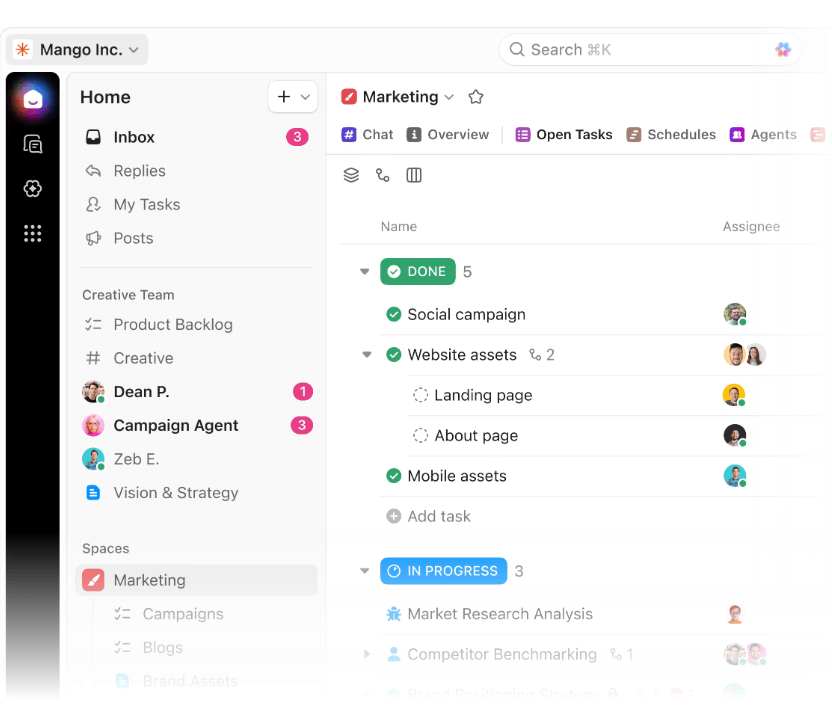Select the chat messages icon in the dark sidebar

pos(33,143)
